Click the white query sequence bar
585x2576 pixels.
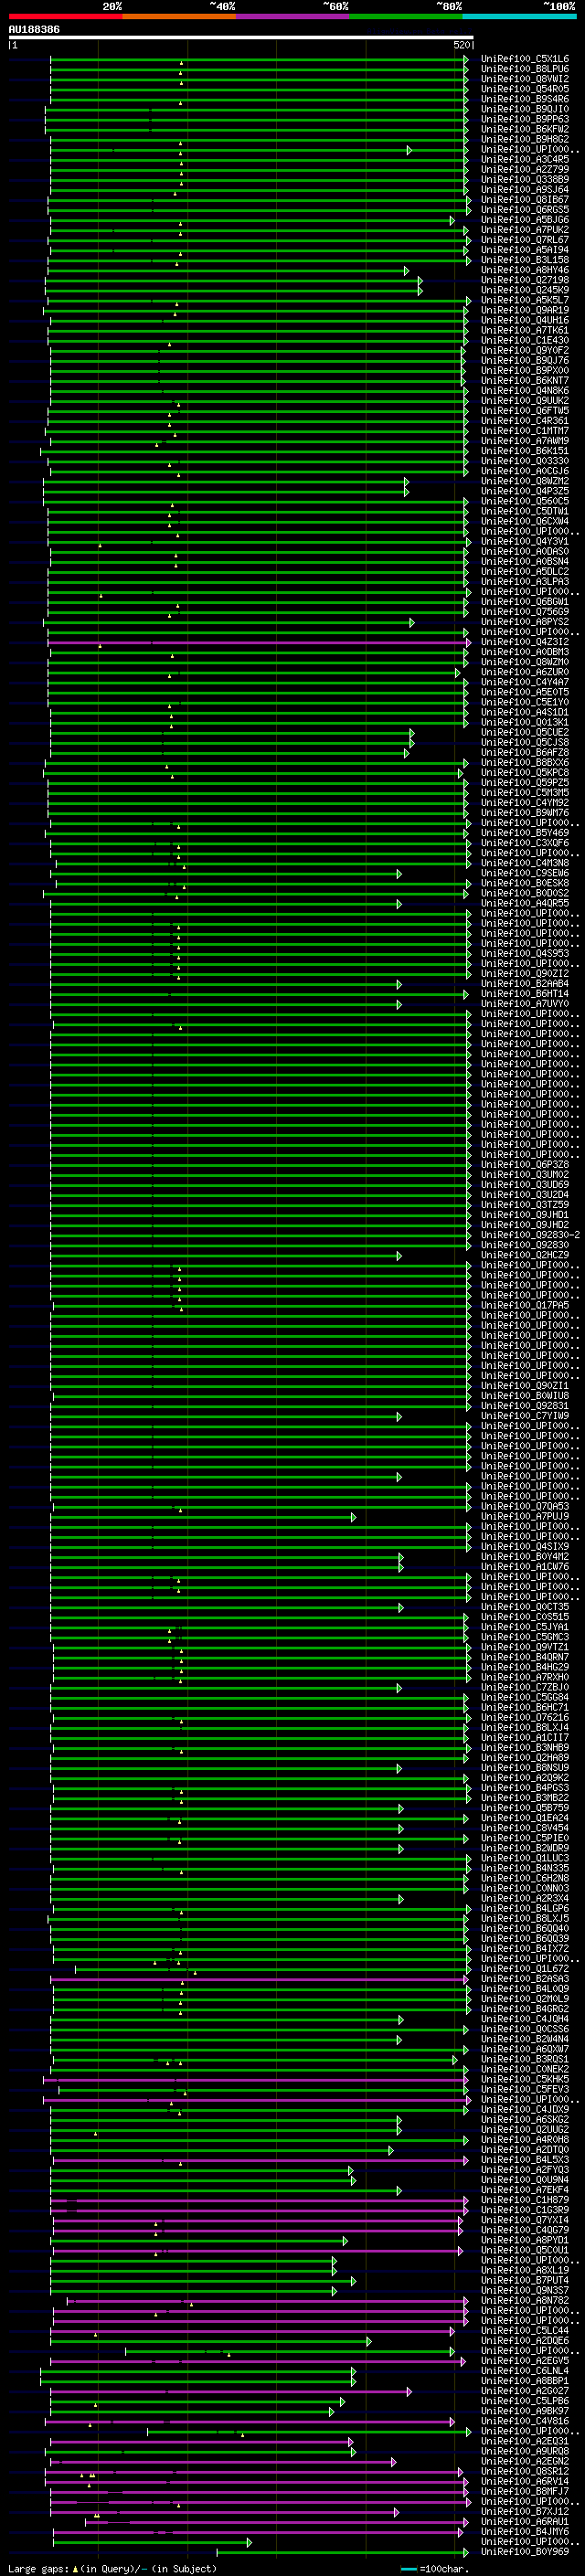point(241,38)
